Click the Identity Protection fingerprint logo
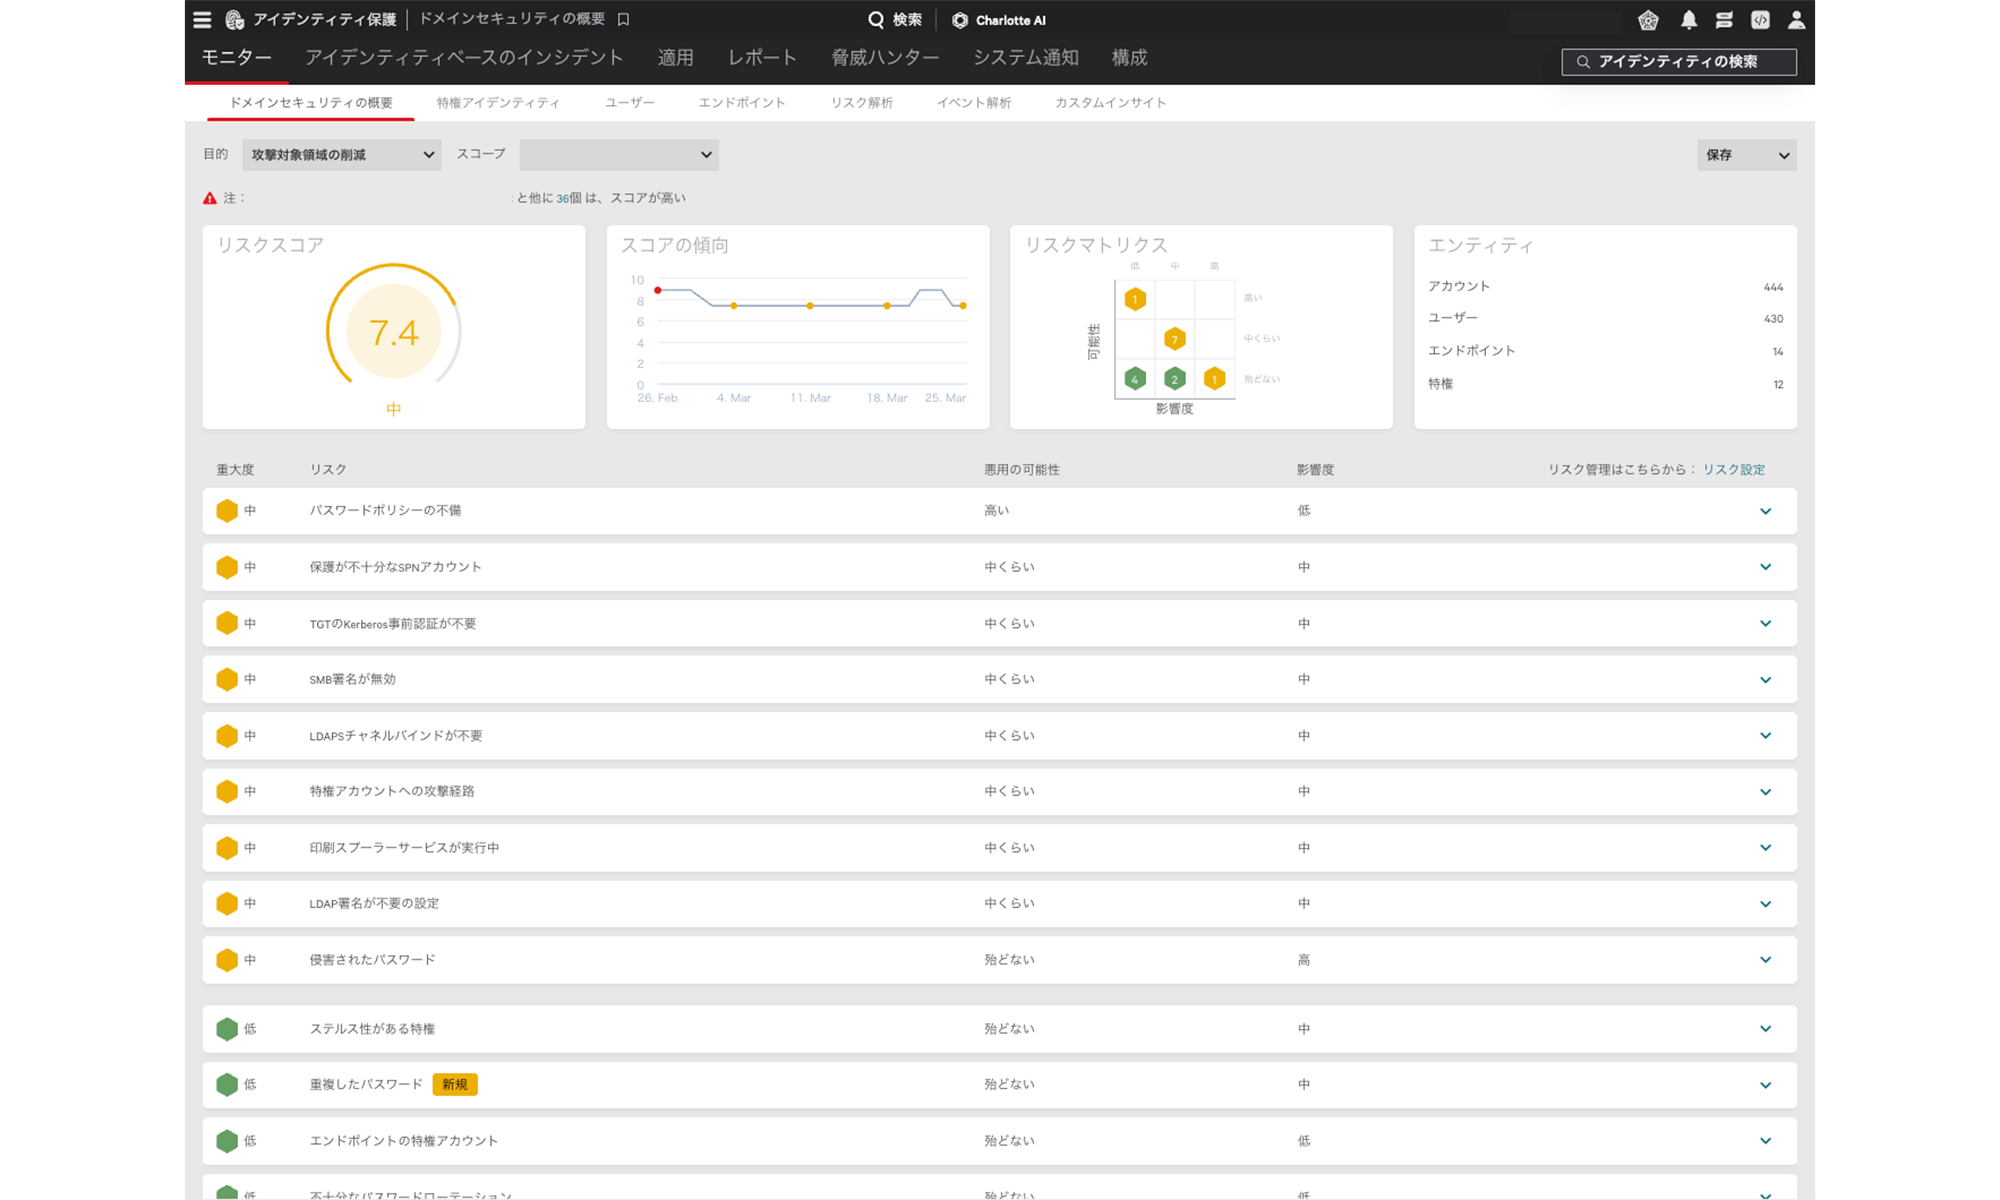This screenshot has width=2000, height=1200. [x=233, y=19]
